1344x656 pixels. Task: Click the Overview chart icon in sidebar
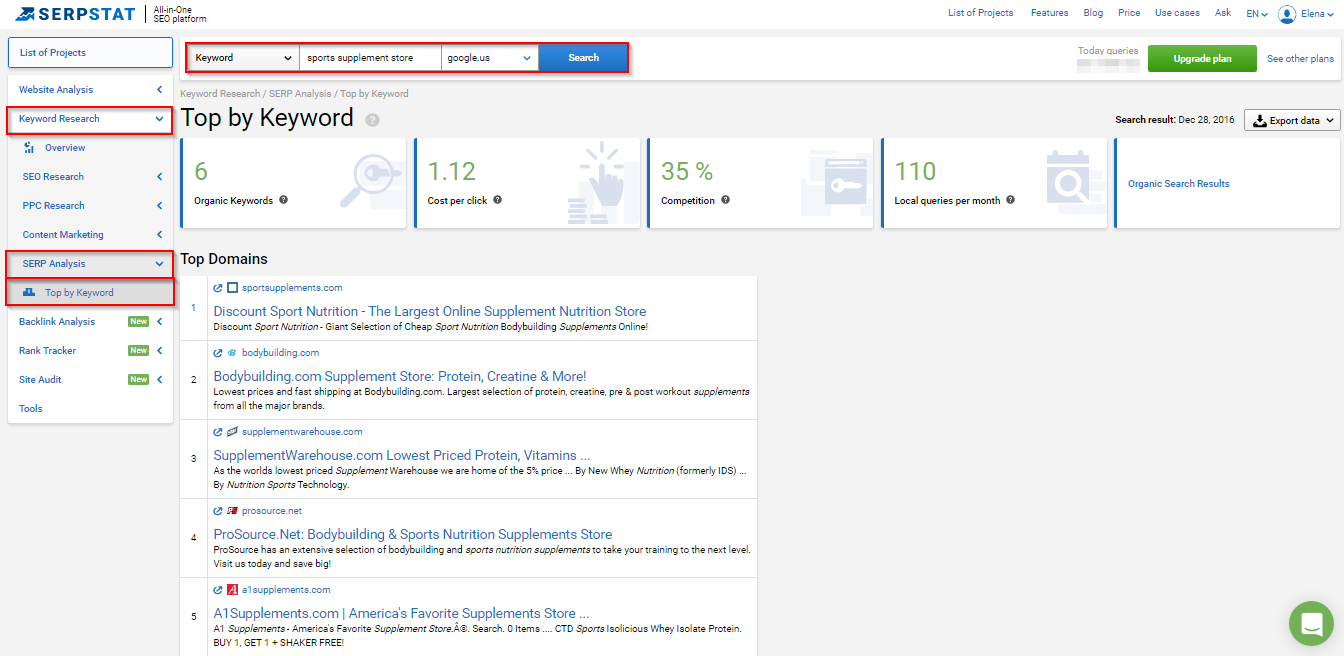click(29, 147)
